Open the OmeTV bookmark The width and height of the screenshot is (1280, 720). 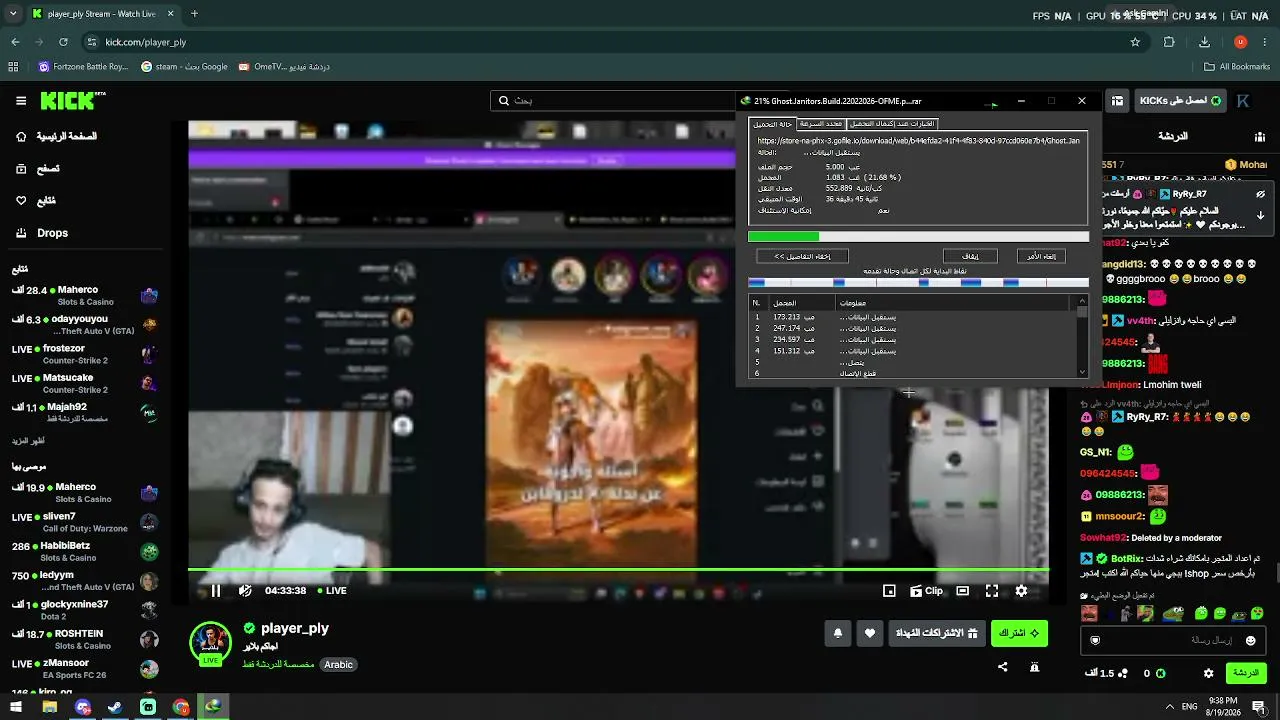[x=284, y=67]
